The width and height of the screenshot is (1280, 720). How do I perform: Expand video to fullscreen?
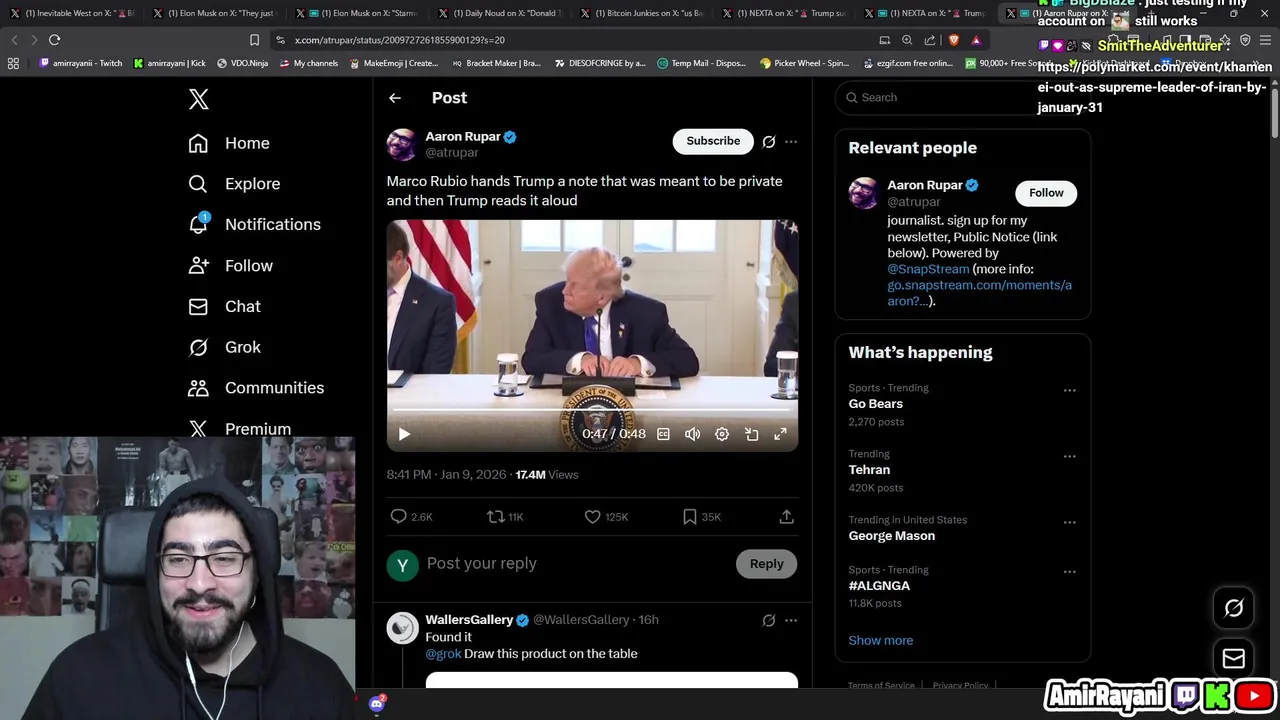pyautogui.click(x=780, y=434)
